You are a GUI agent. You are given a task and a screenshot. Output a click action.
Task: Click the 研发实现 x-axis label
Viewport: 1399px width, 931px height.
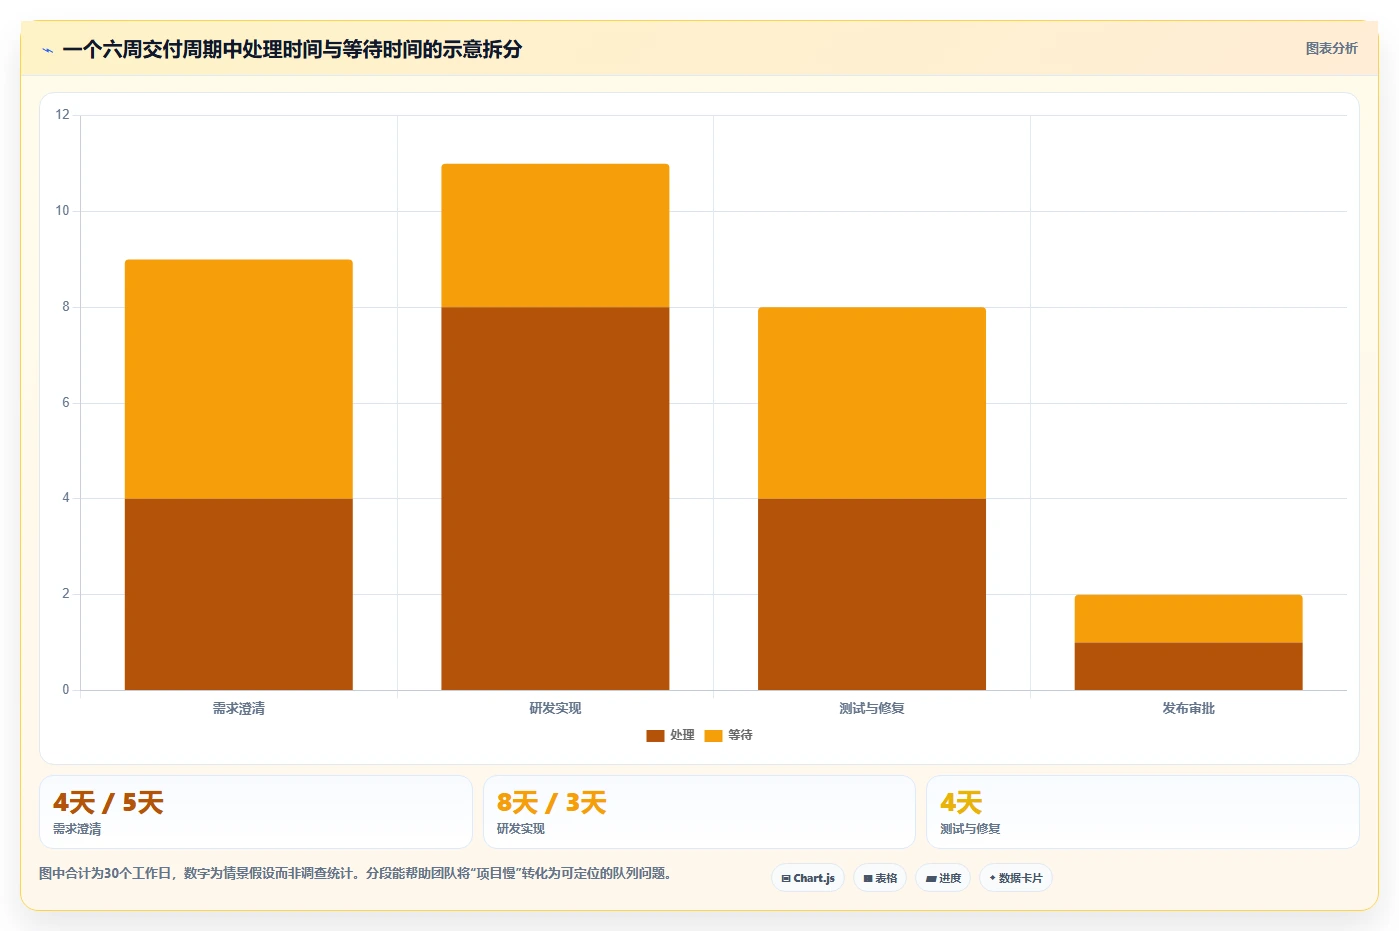click(555, 708)
